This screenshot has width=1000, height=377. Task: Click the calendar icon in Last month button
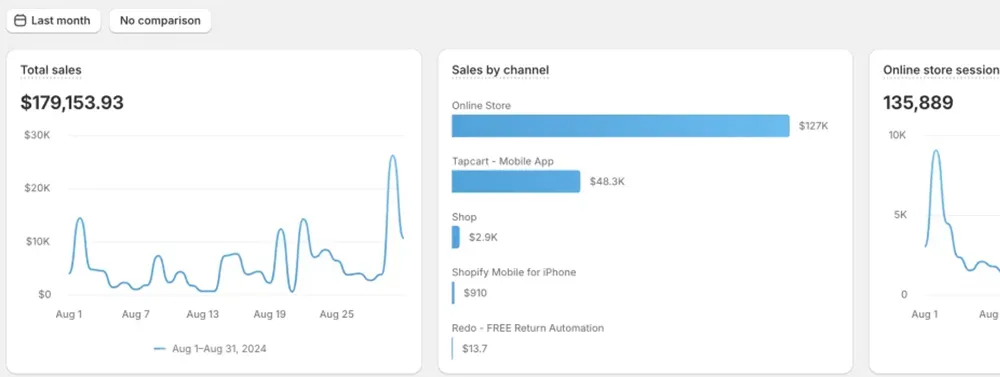click(20, 20)
